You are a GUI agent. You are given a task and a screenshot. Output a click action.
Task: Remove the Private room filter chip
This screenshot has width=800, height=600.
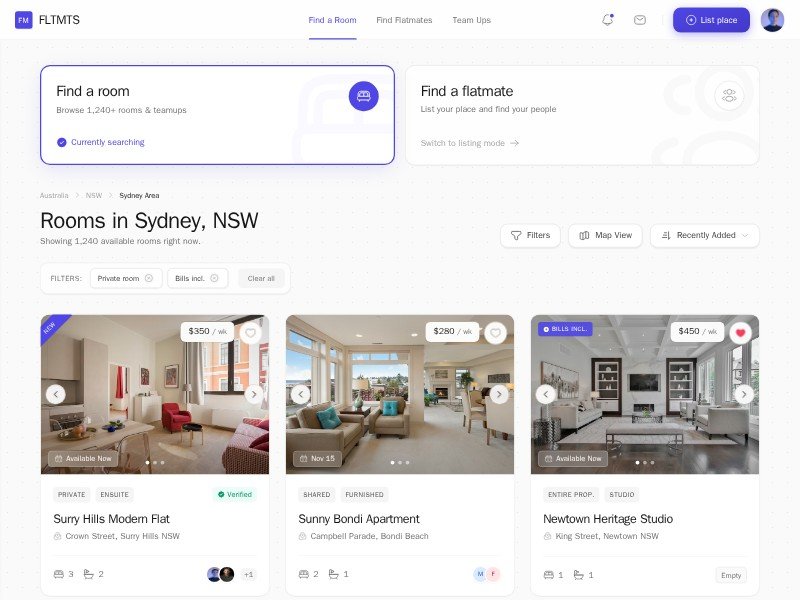148,278
